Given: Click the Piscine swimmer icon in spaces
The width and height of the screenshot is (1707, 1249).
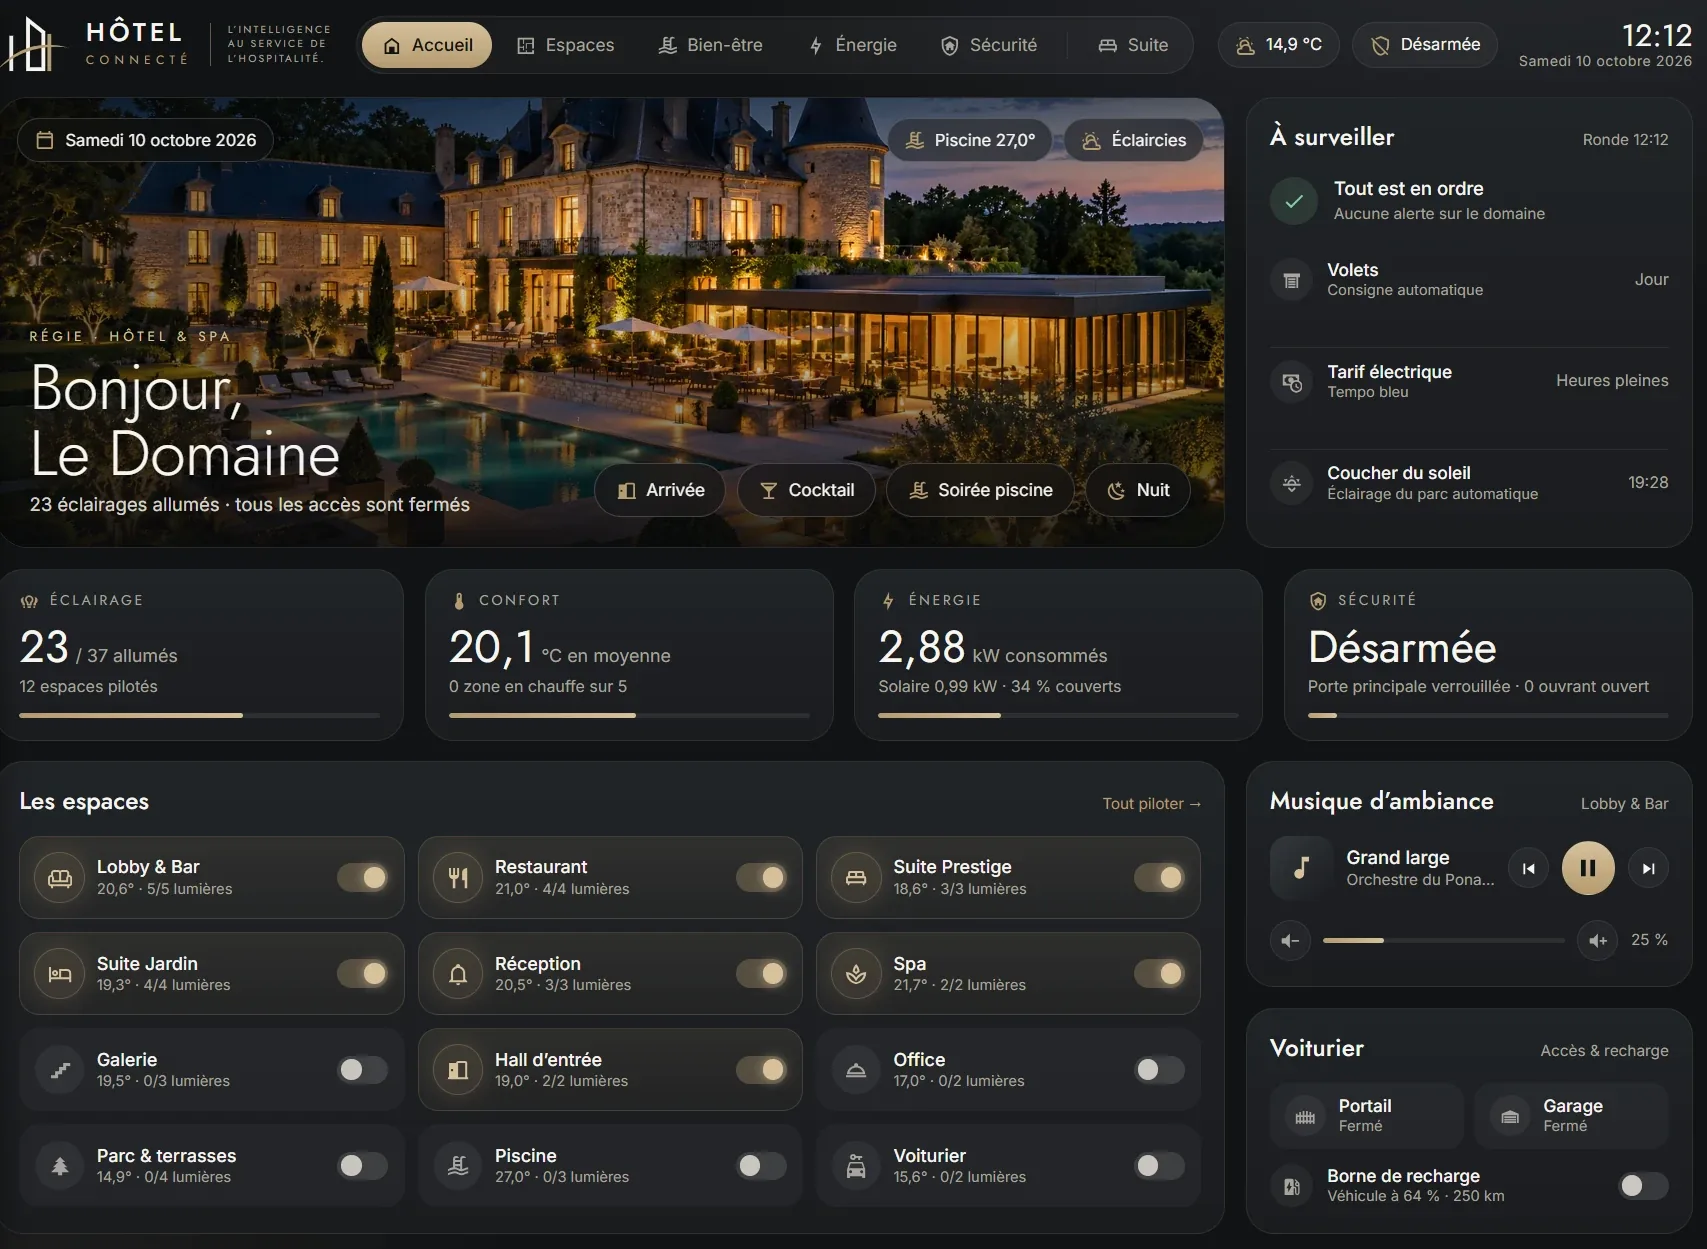Looking at the screenshot, I should click(458, 1166).
